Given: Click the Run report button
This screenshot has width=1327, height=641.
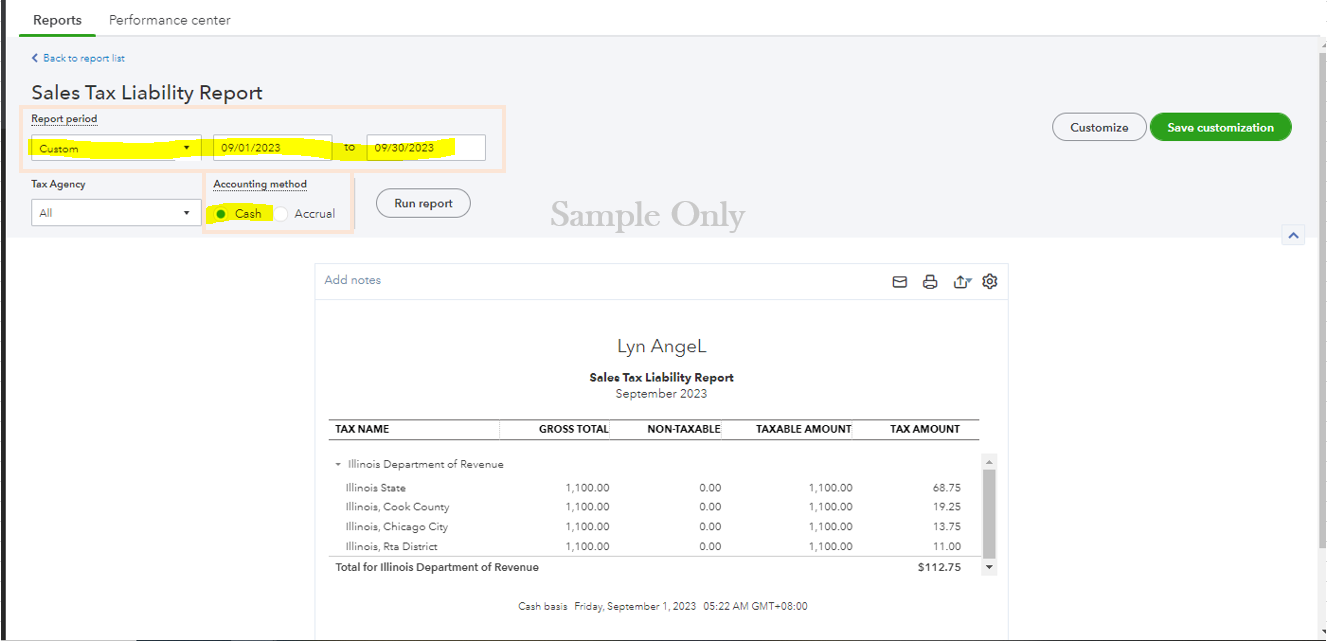Looking at the screenshot, I should point(423,203).
